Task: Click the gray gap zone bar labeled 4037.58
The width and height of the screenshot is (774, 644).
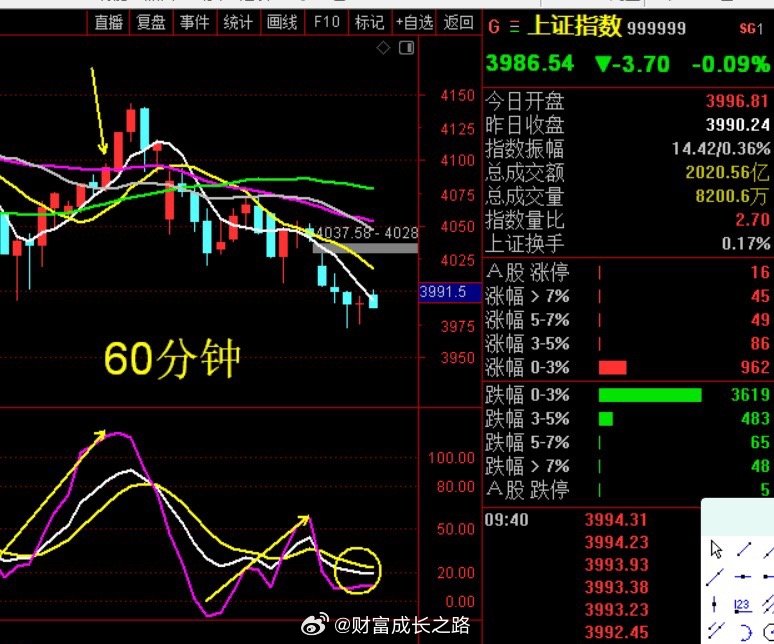Action: click(x=365, y=248)
